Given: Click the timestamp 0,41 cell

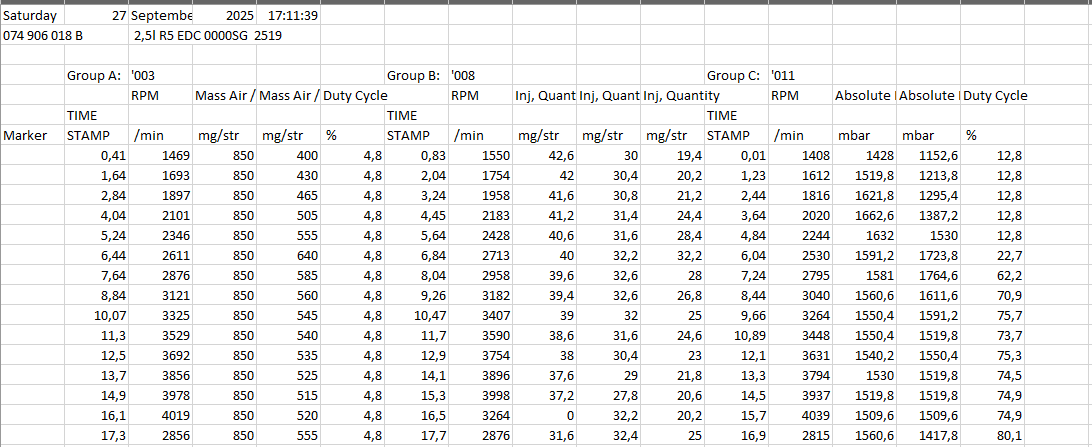Looking at the screenshot, I should pos(96,155).
